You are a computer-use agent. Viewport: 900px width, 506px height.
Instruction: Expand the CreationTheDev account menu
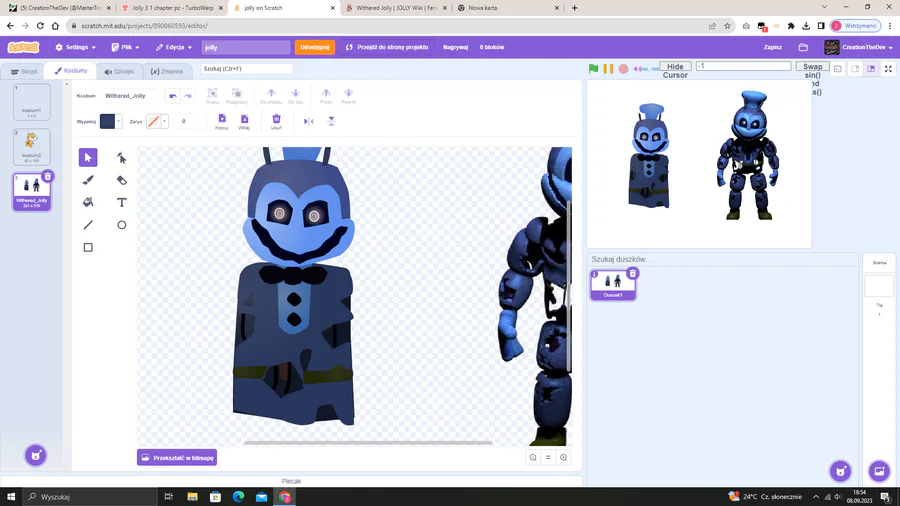pos(859,47)
